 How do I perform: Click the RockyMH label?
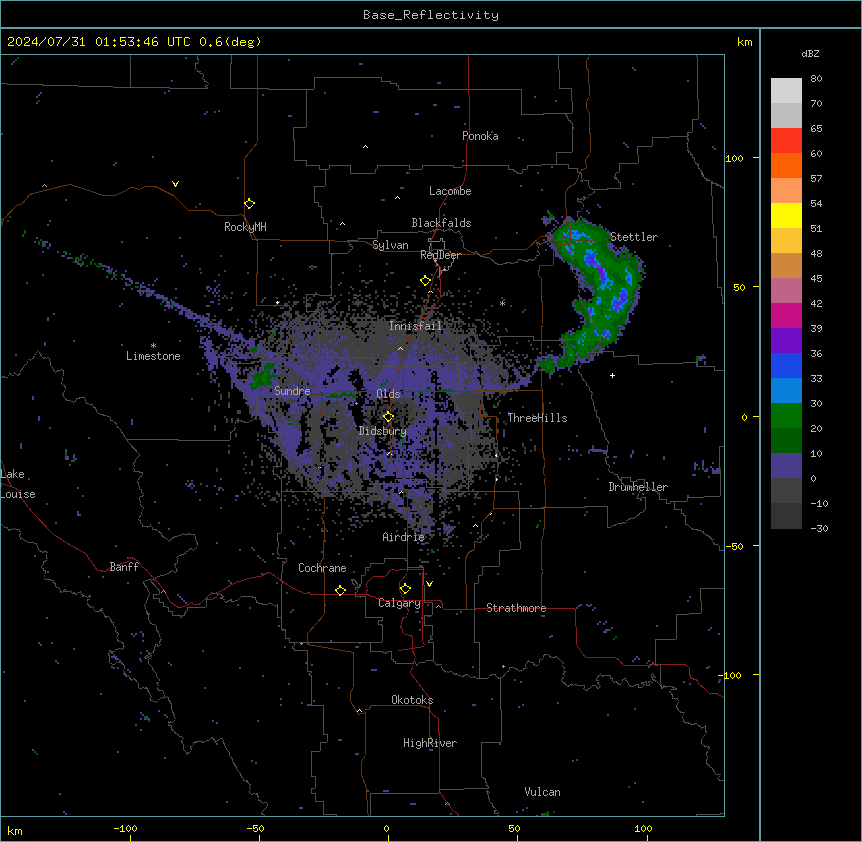tap(245, 227)
